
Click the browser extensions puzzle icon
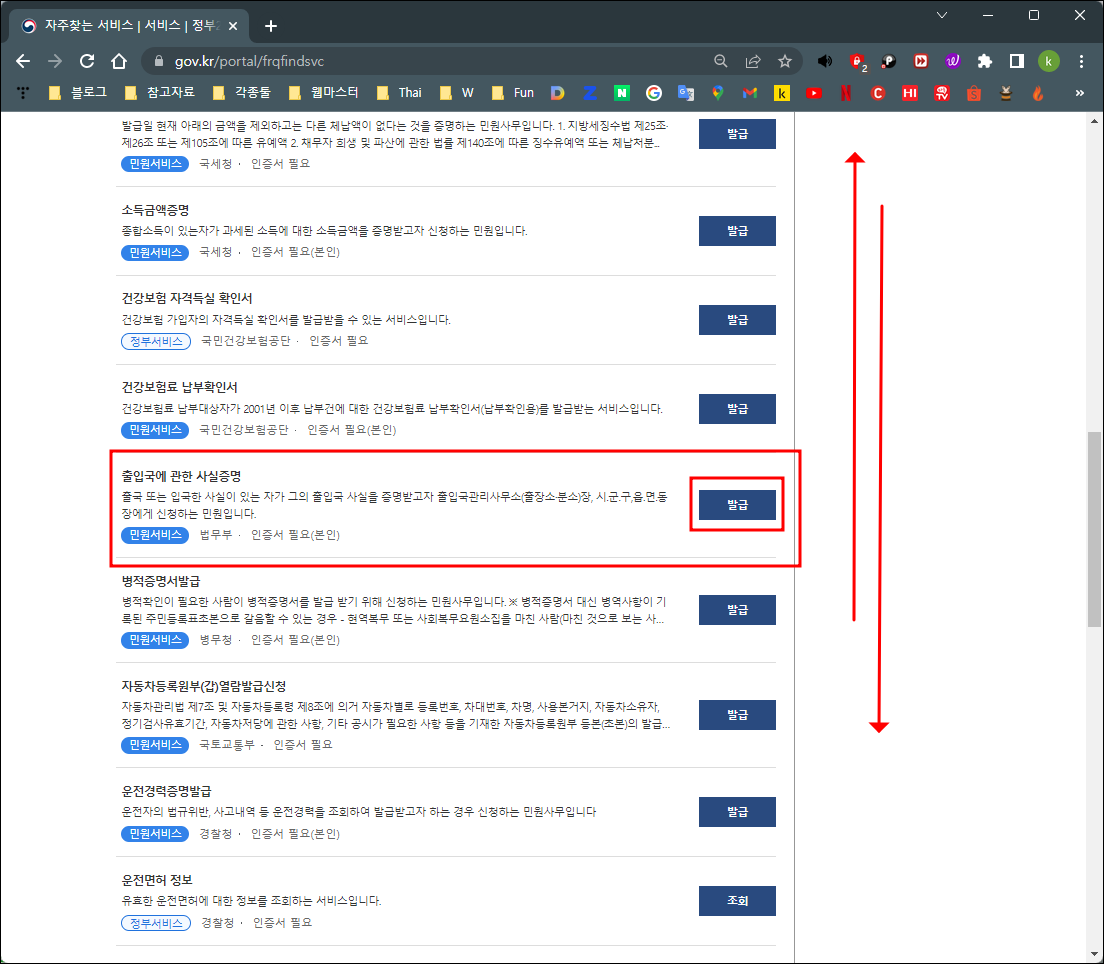point(984,61)
